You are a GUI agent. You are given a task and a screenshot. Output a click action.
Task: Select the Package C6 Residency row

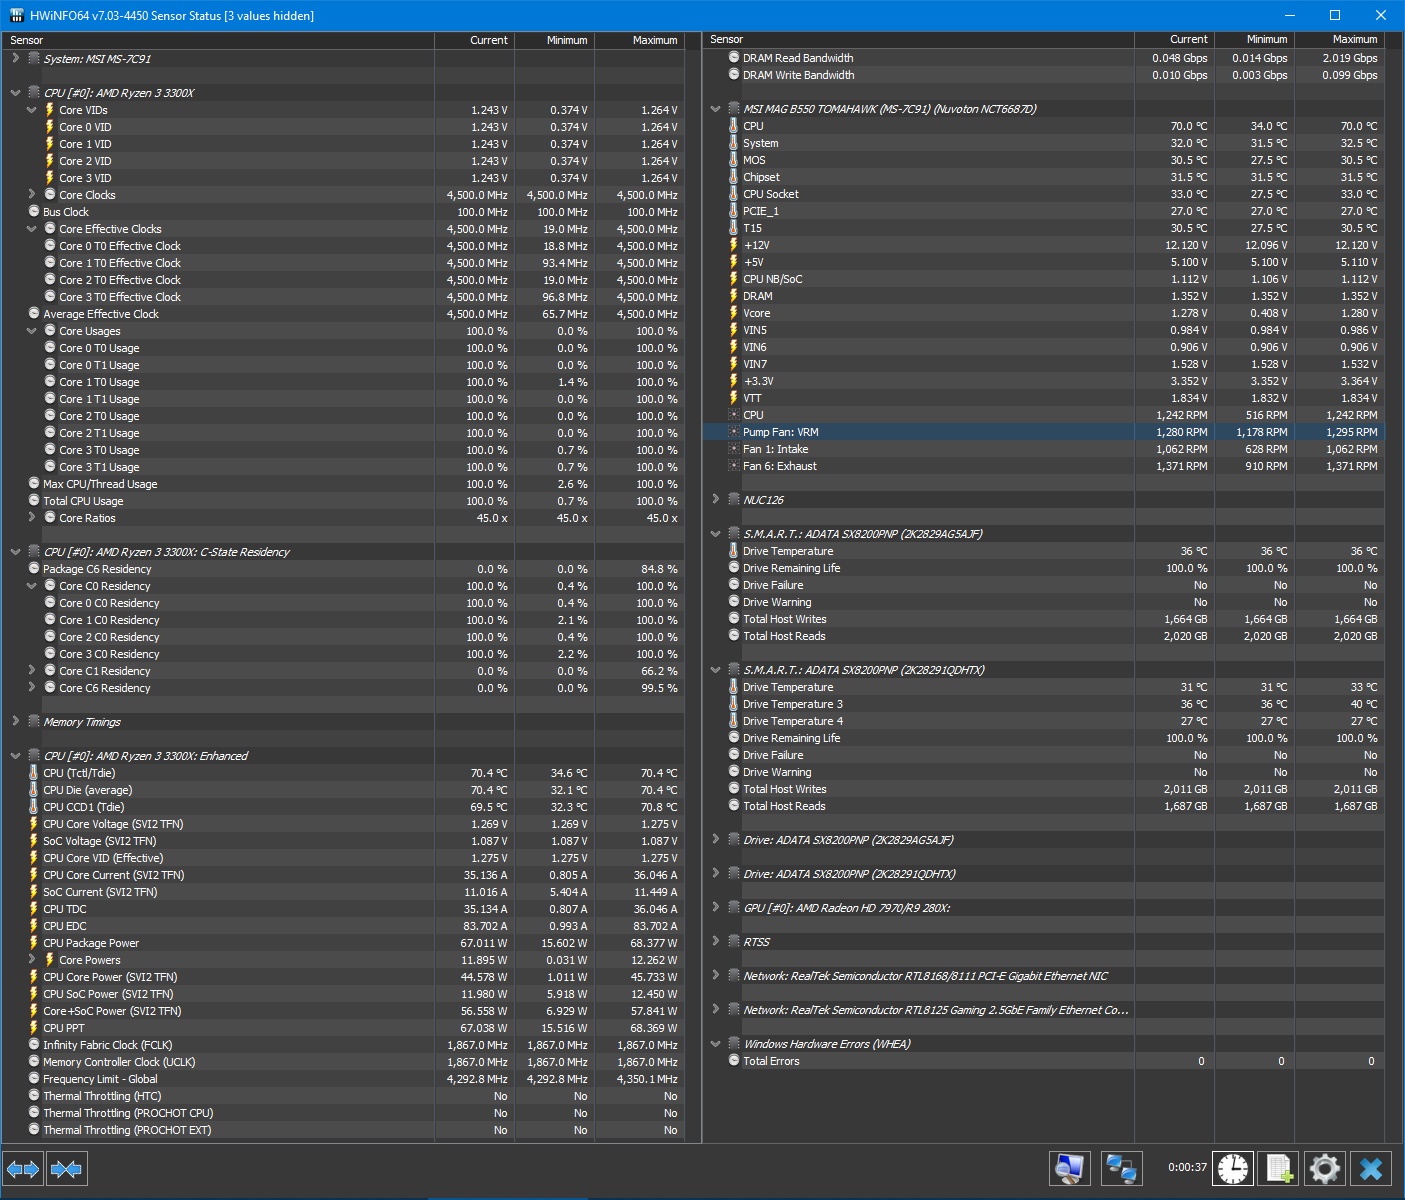[344, 569]
